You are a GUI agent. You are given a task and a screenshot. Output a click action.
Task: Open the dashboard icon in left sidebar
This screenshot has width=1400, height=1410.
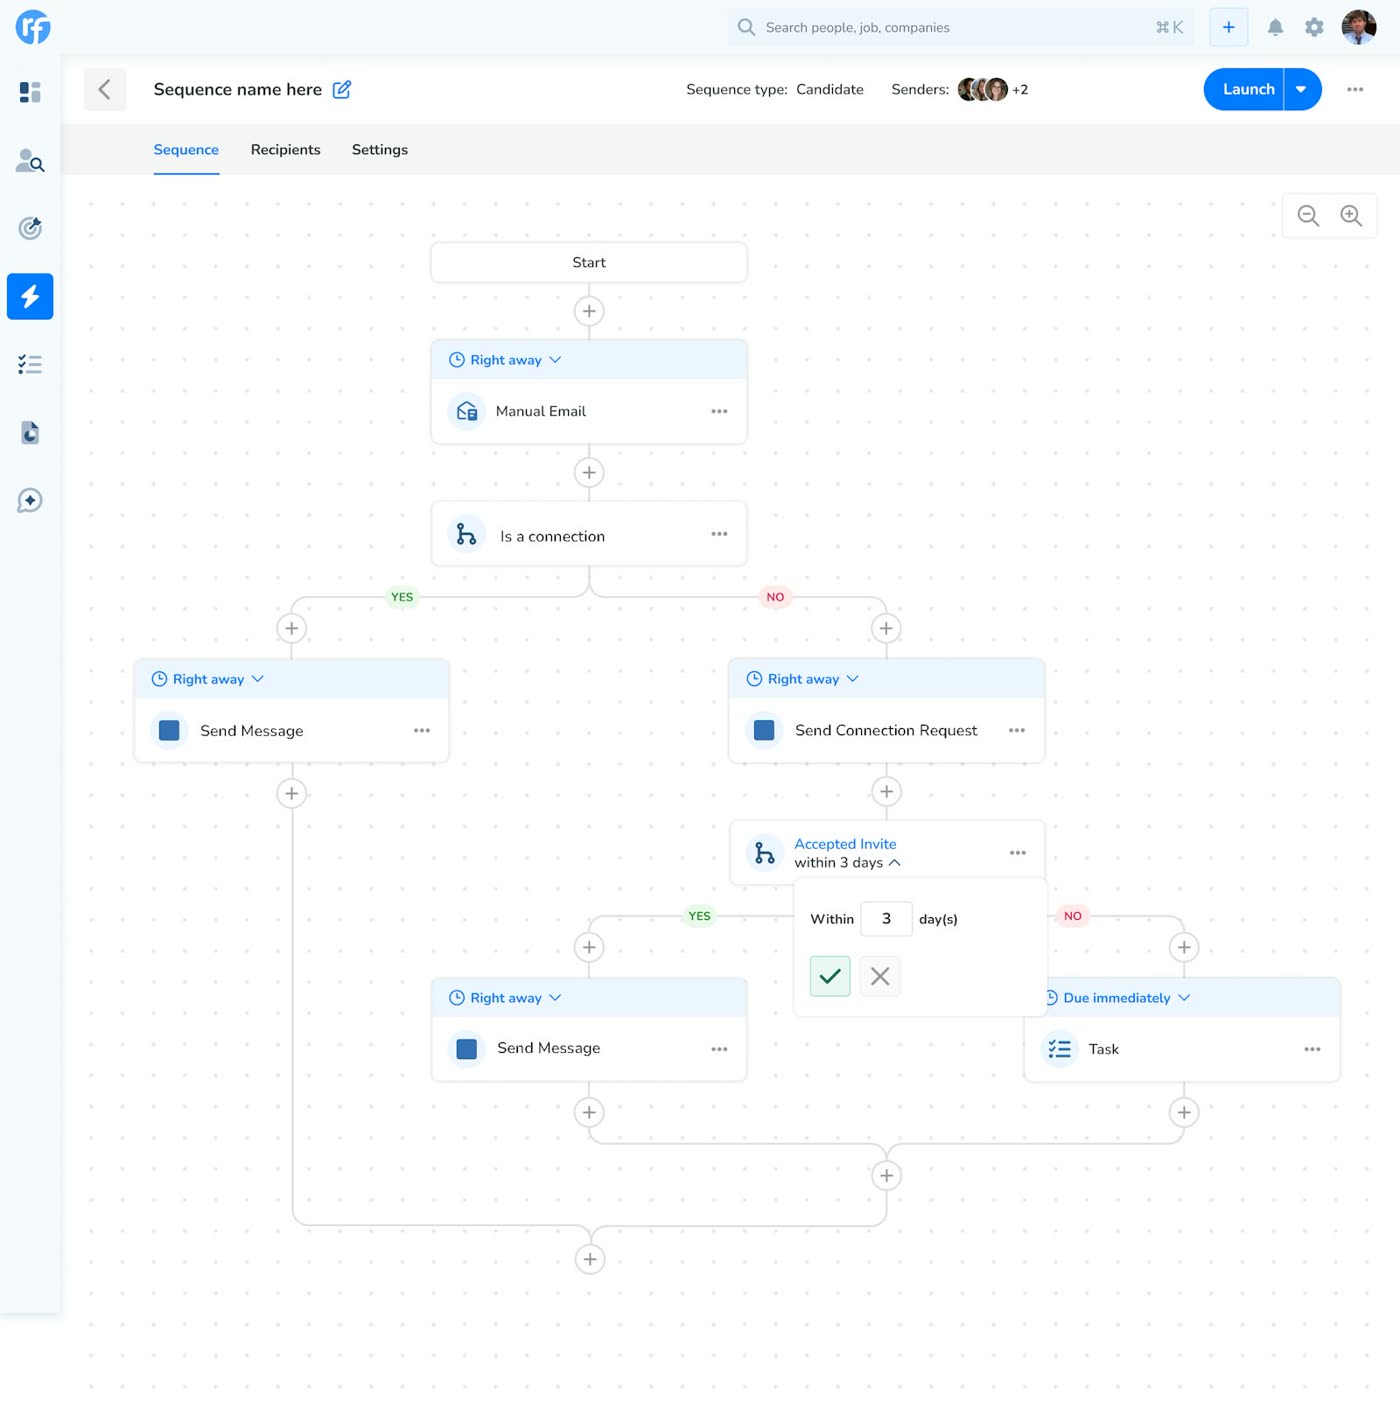pos(30,92)
